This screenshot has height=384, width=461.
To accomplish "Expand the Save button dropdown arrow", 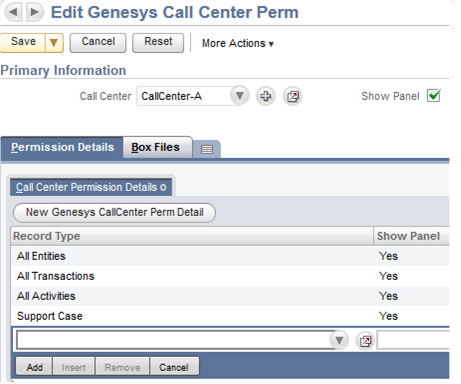I will (x=54, y=43).
